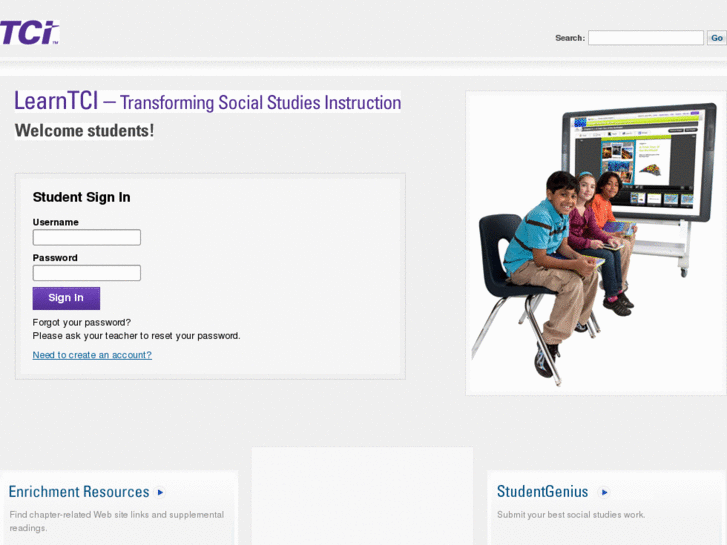Click 'Submit your best social studies work.' text

(x=571, y=514)
